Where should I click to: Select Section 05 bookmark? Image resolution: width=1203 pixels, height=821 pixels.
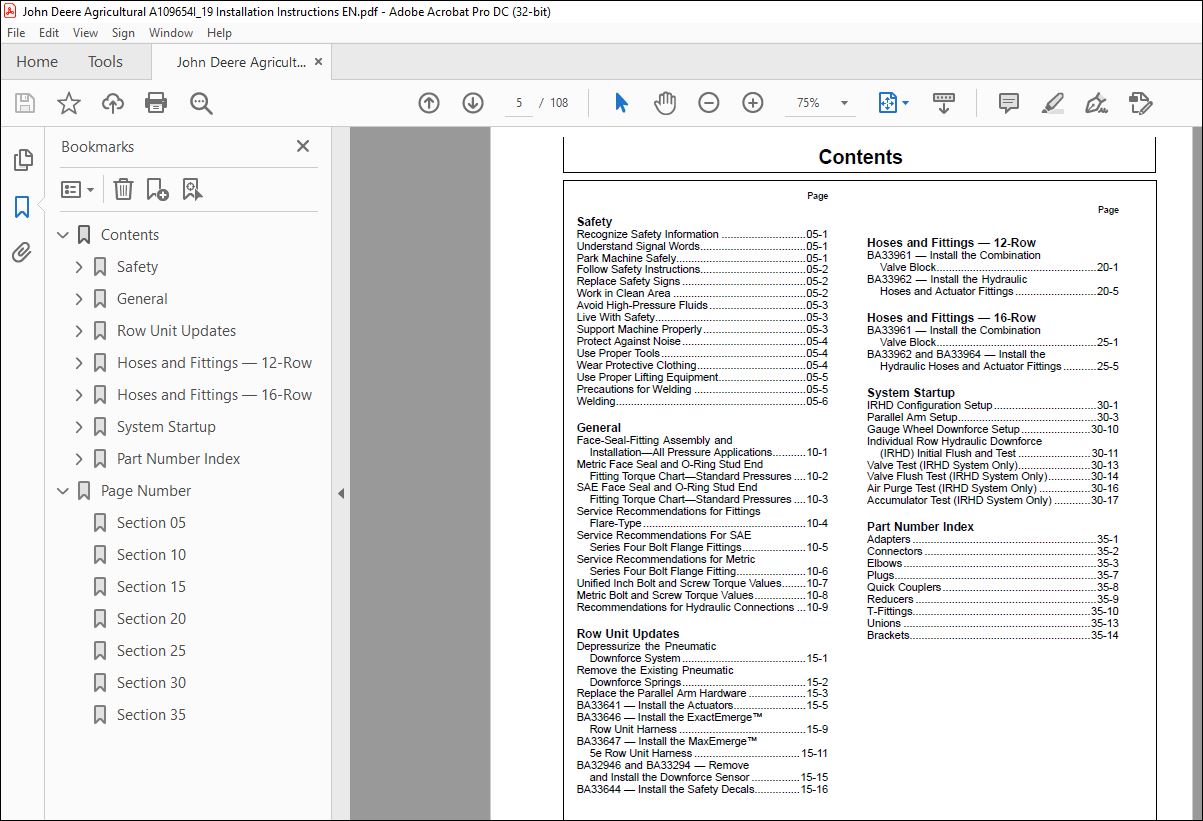click(151, 523)
